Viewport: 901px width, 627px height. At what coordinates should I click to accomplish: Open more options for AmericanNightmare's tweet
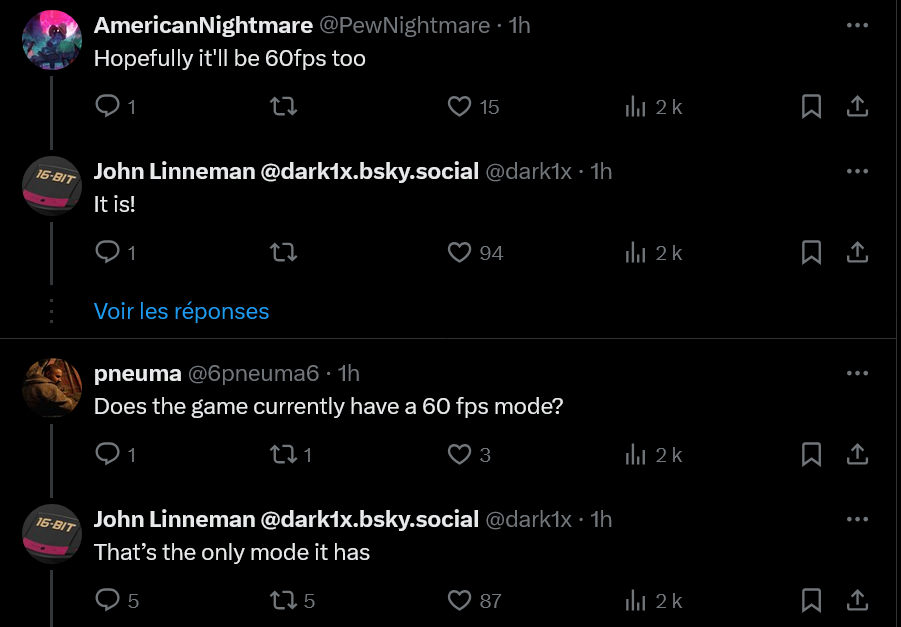[x=857, y=25]
